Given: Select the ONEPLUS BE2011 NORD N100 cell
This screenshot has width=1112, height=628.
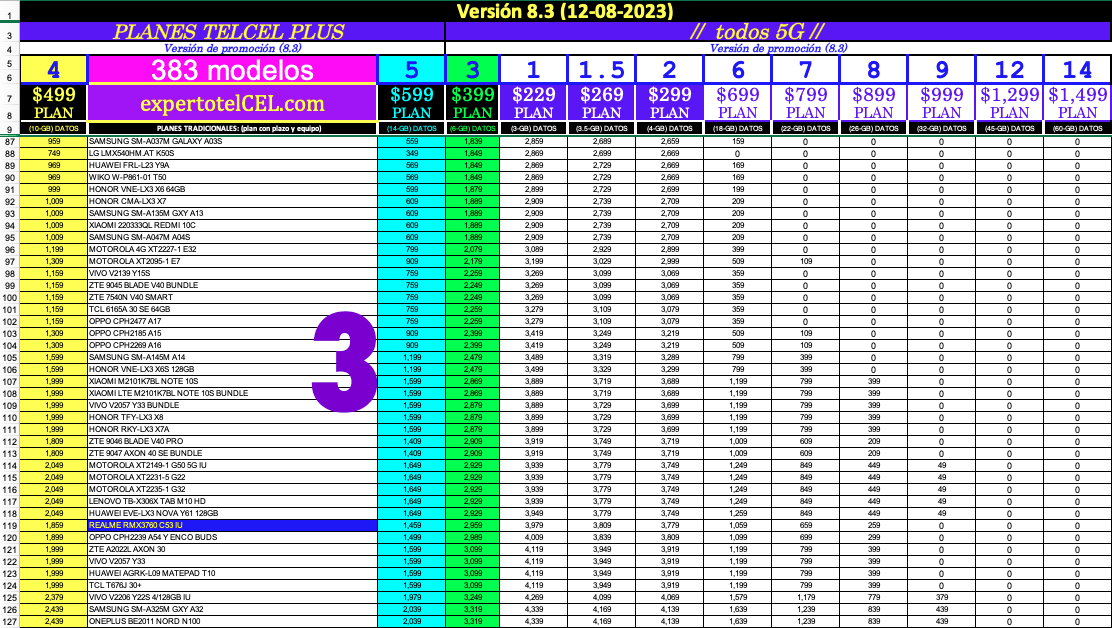Looking at the screenshot, I should 232,622.
